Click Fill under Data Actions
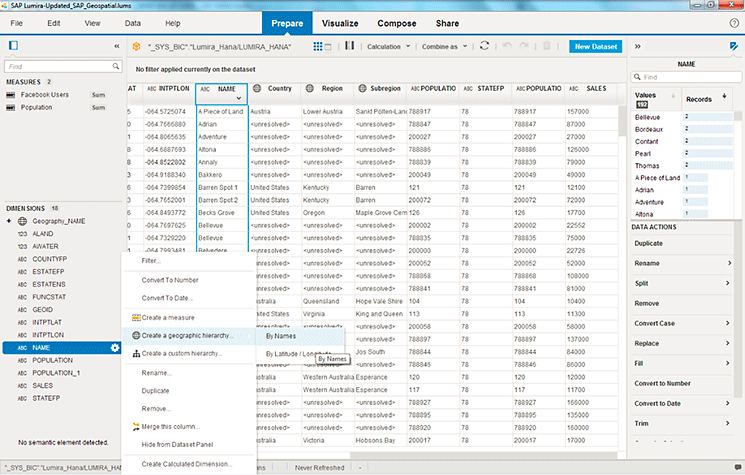The image size is (745, 475). pyautogui.click(x=639, y=363)
